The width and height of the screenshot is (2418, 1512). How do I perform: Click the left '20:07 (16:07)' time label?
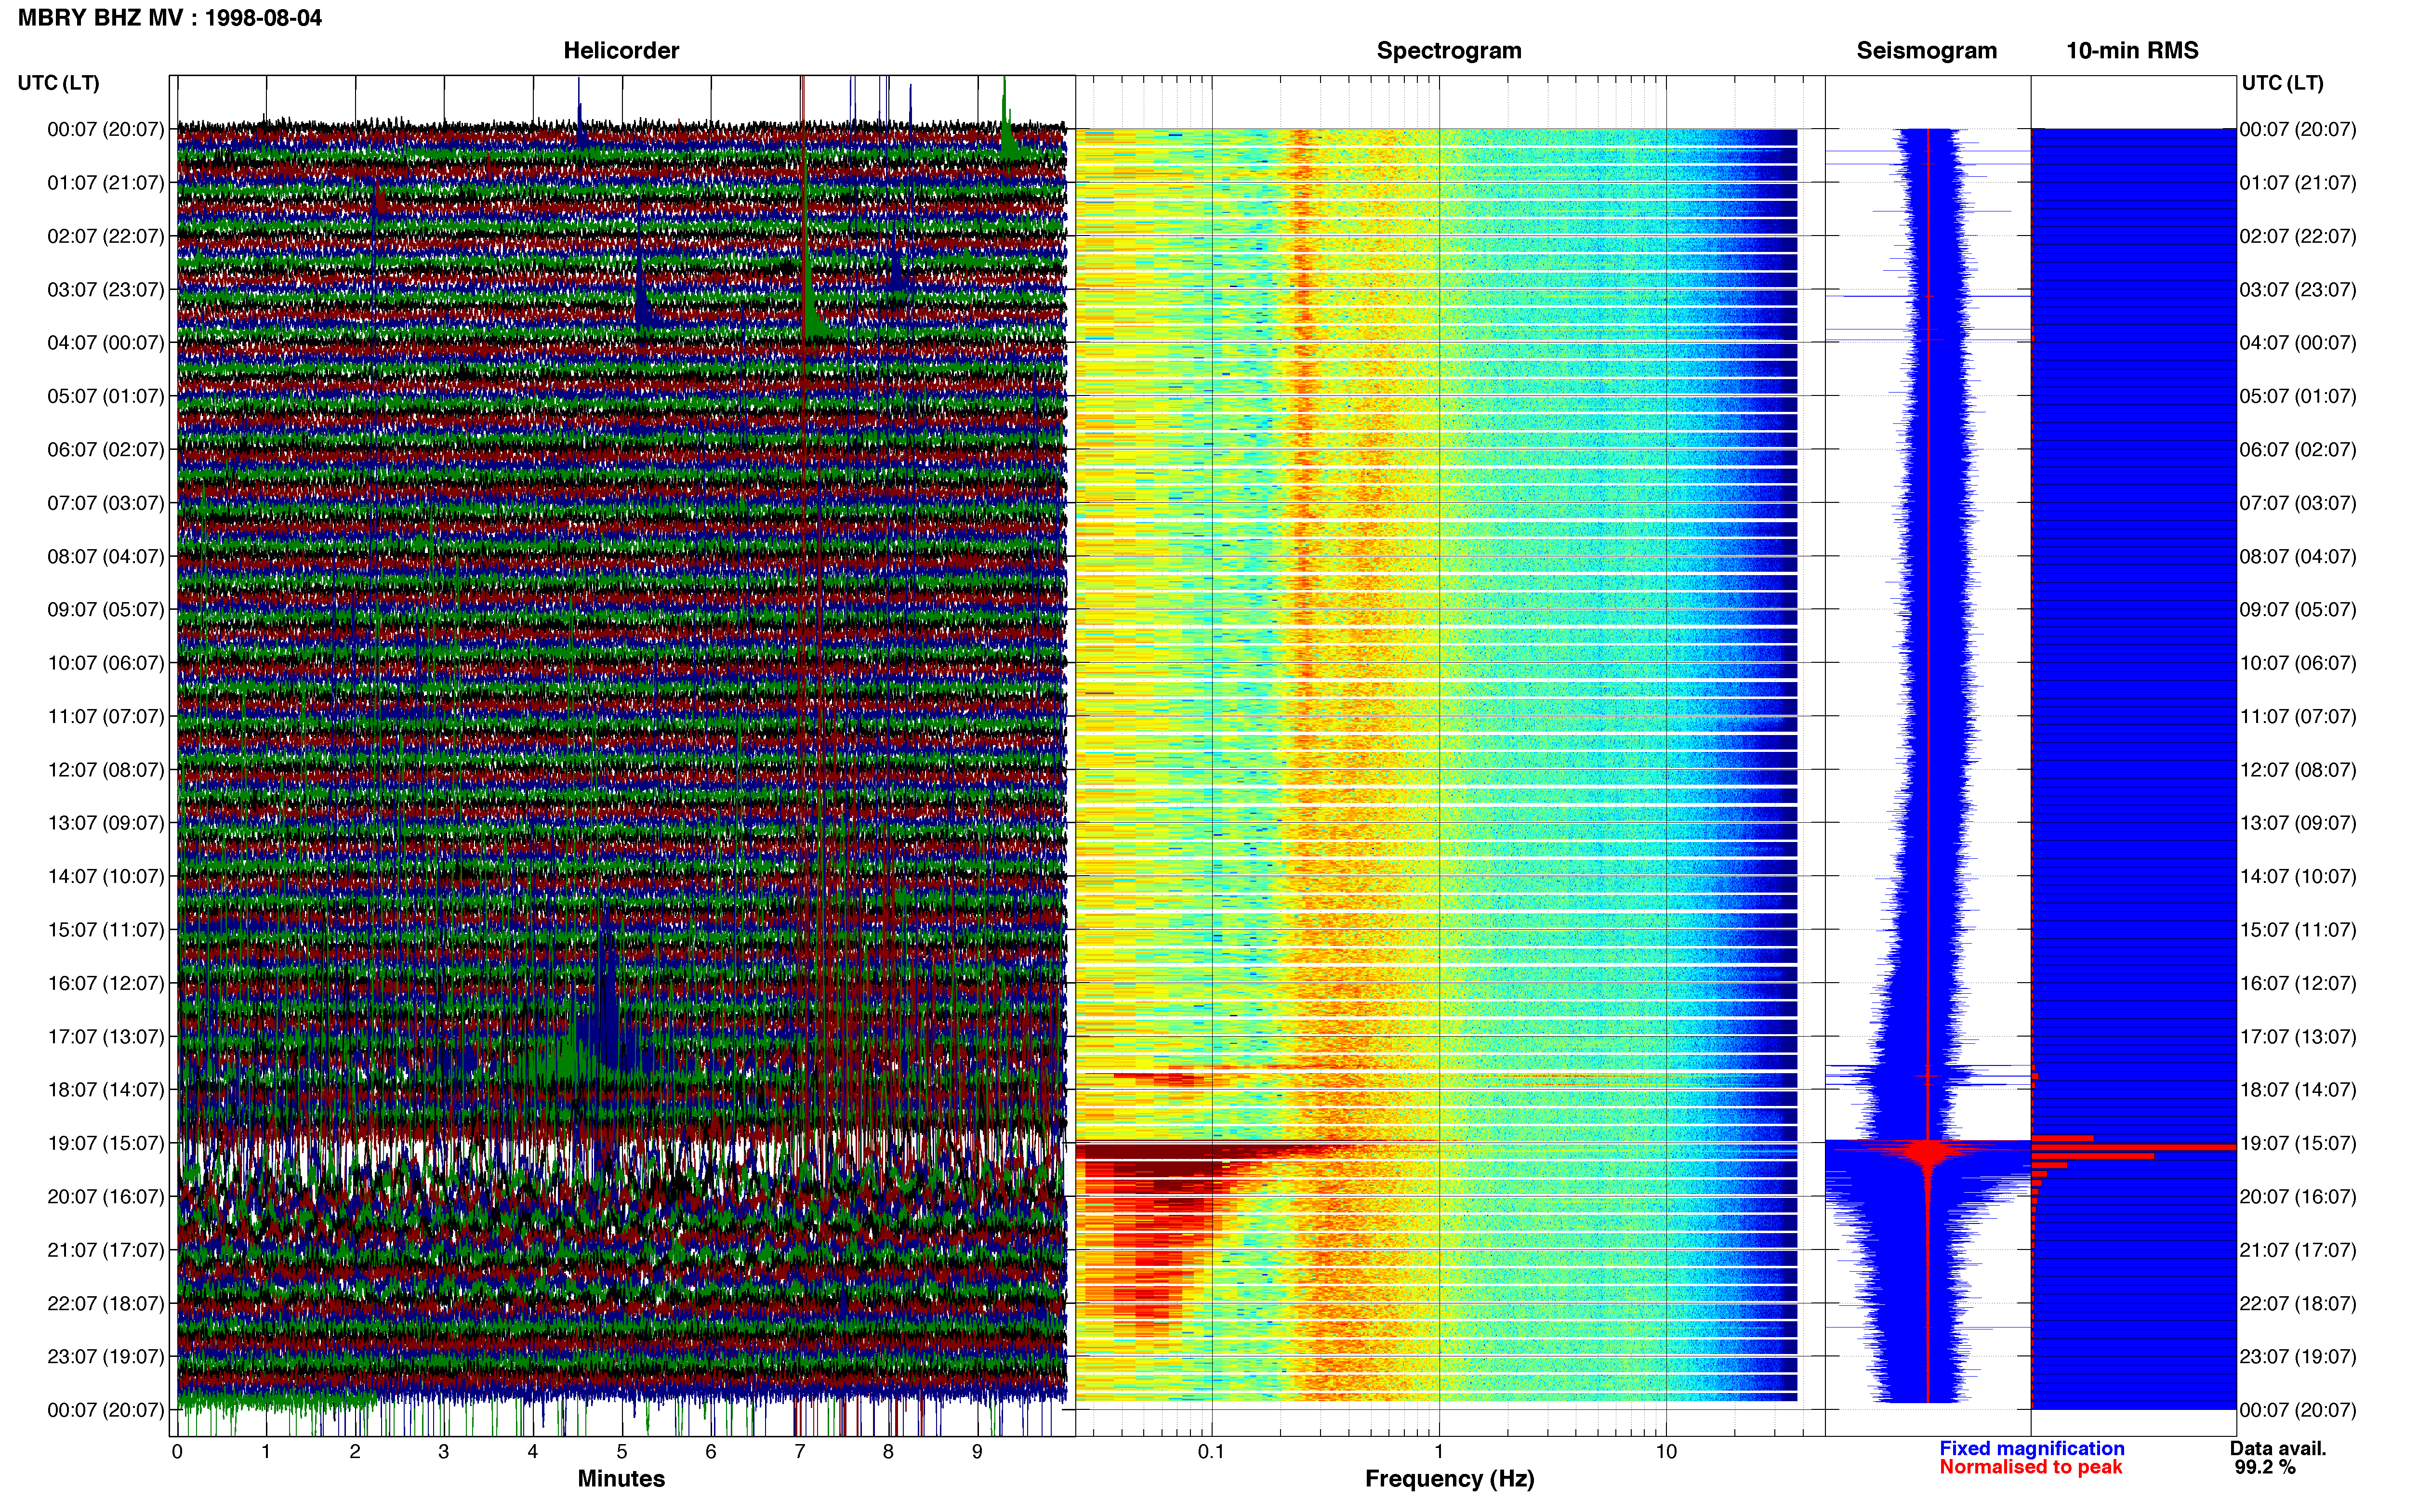point(105,1196)
